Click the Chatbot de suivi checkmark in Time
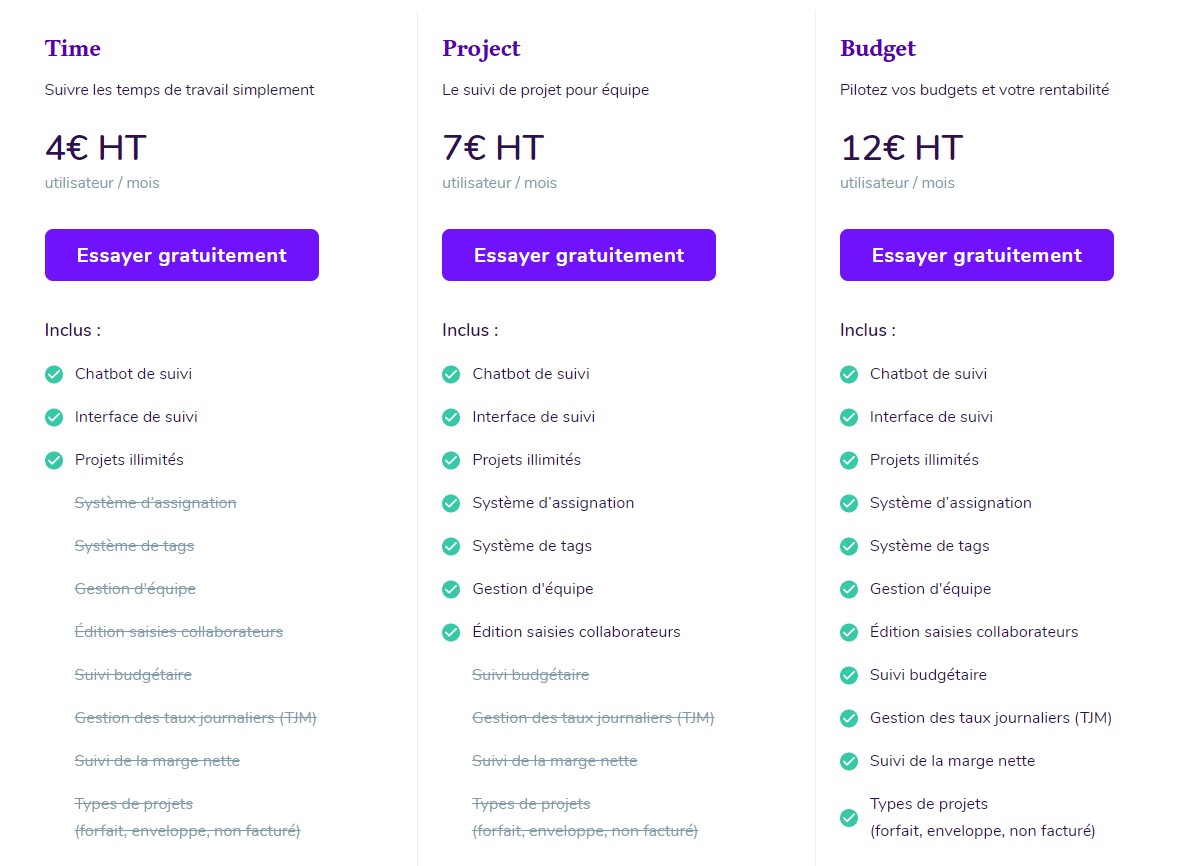 54,374
